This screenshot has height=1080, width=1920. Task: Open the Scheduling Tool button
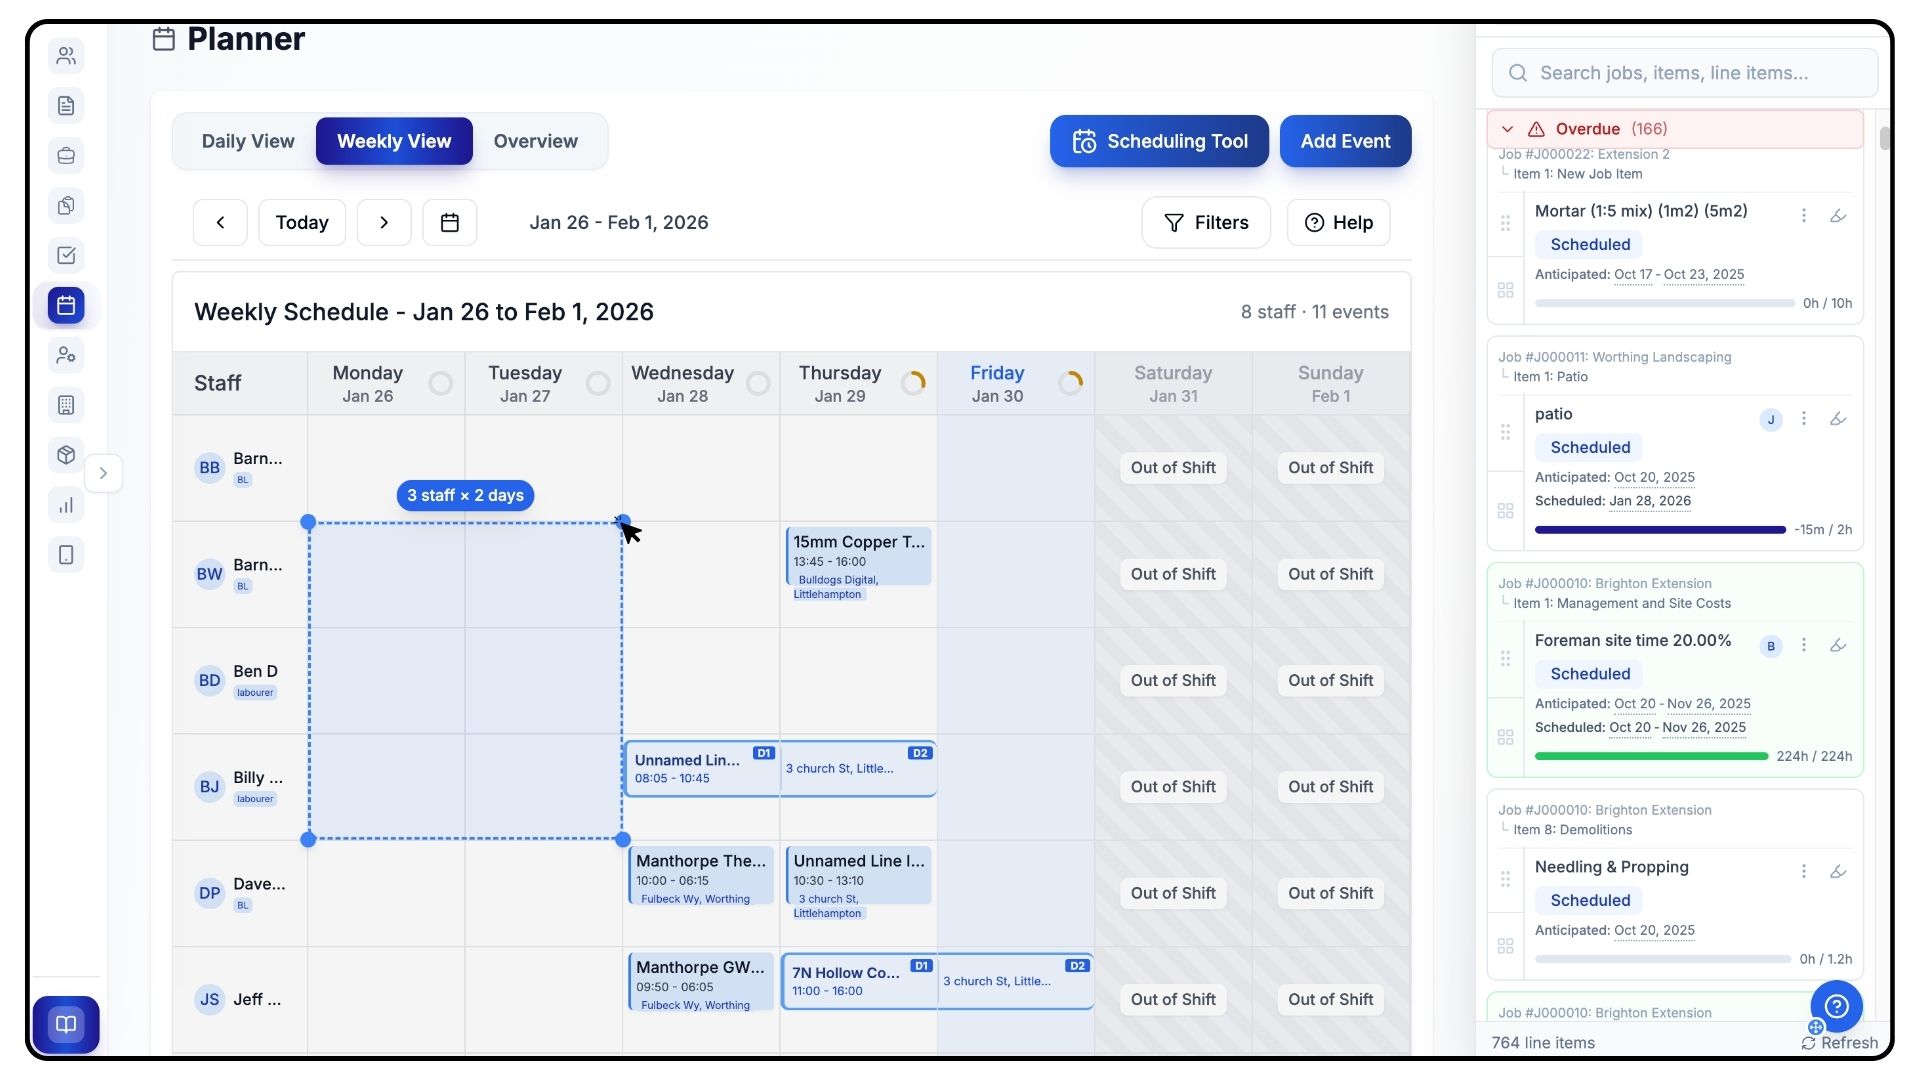1159,141
